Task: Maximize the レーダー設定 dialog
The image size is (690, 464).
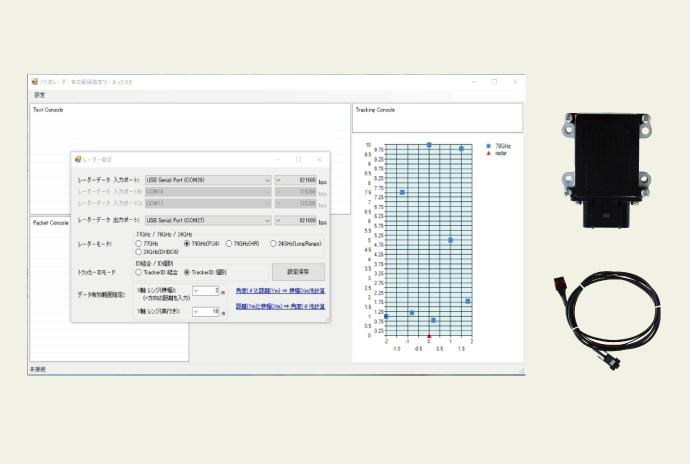Action: 298,159
